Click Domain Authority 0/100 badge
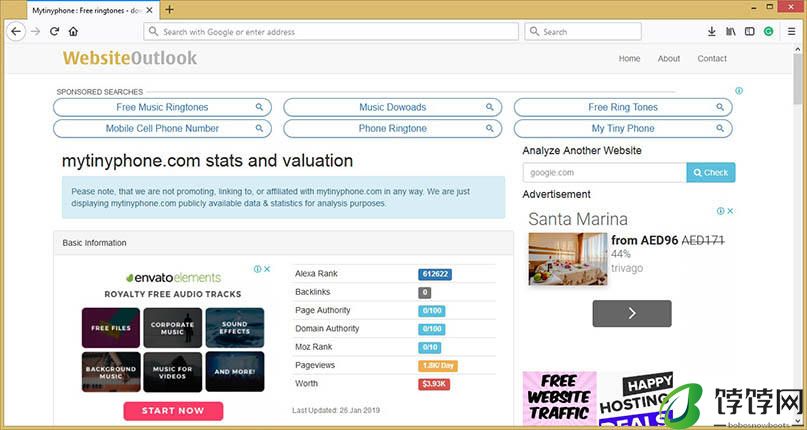The image size is (807, 430). click(x=431, y=329)
